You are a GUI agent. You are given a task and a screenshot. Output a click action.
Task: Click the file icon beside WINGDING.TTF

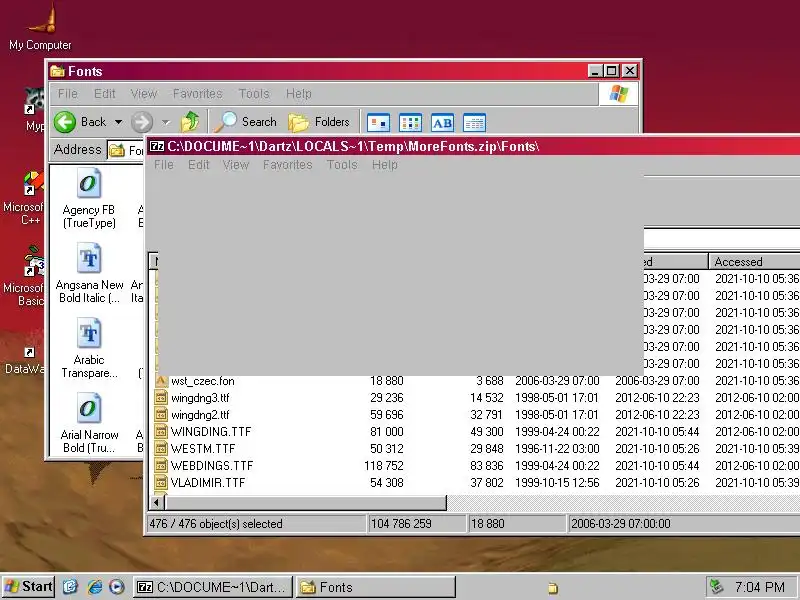[161, 432]
